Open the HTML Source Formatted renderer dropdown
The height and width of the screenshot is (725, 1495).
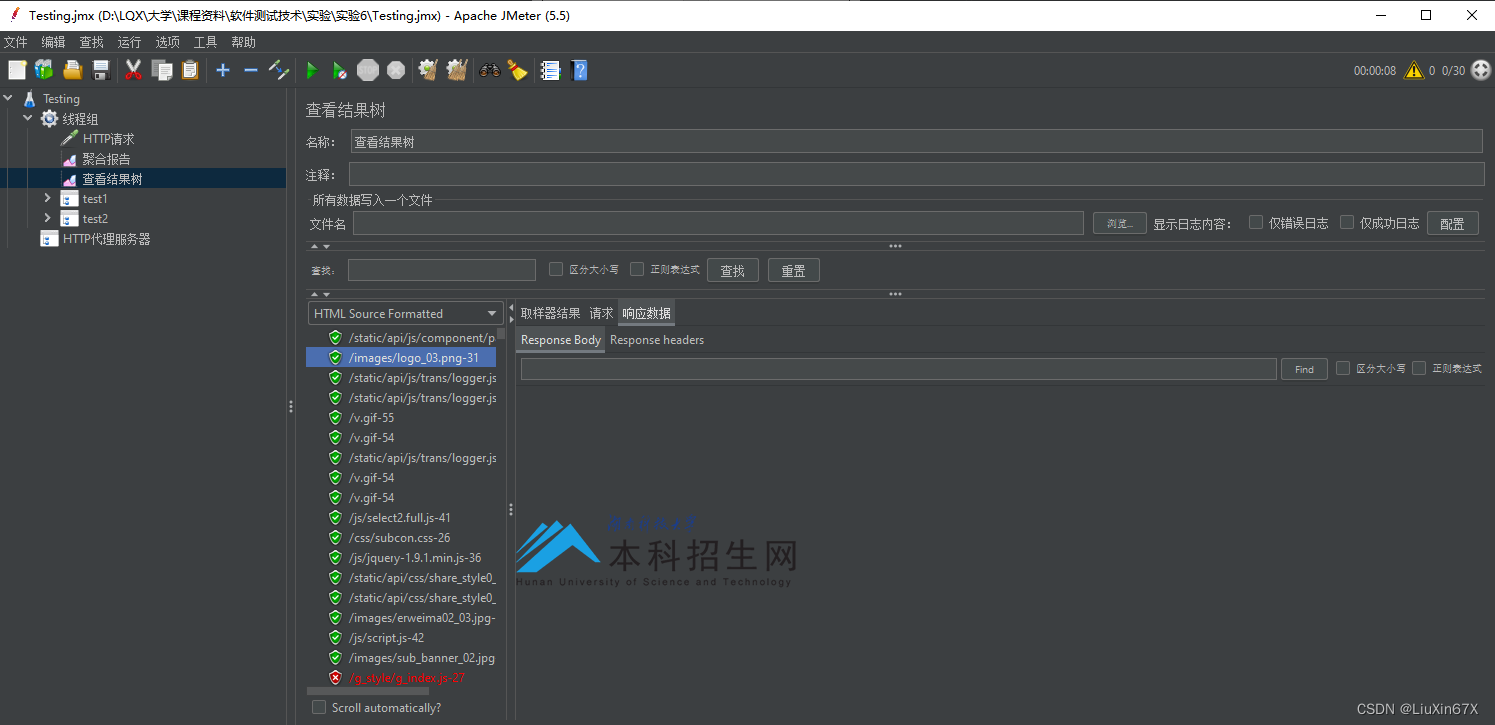pyautogui.click(x=405, y=313)
